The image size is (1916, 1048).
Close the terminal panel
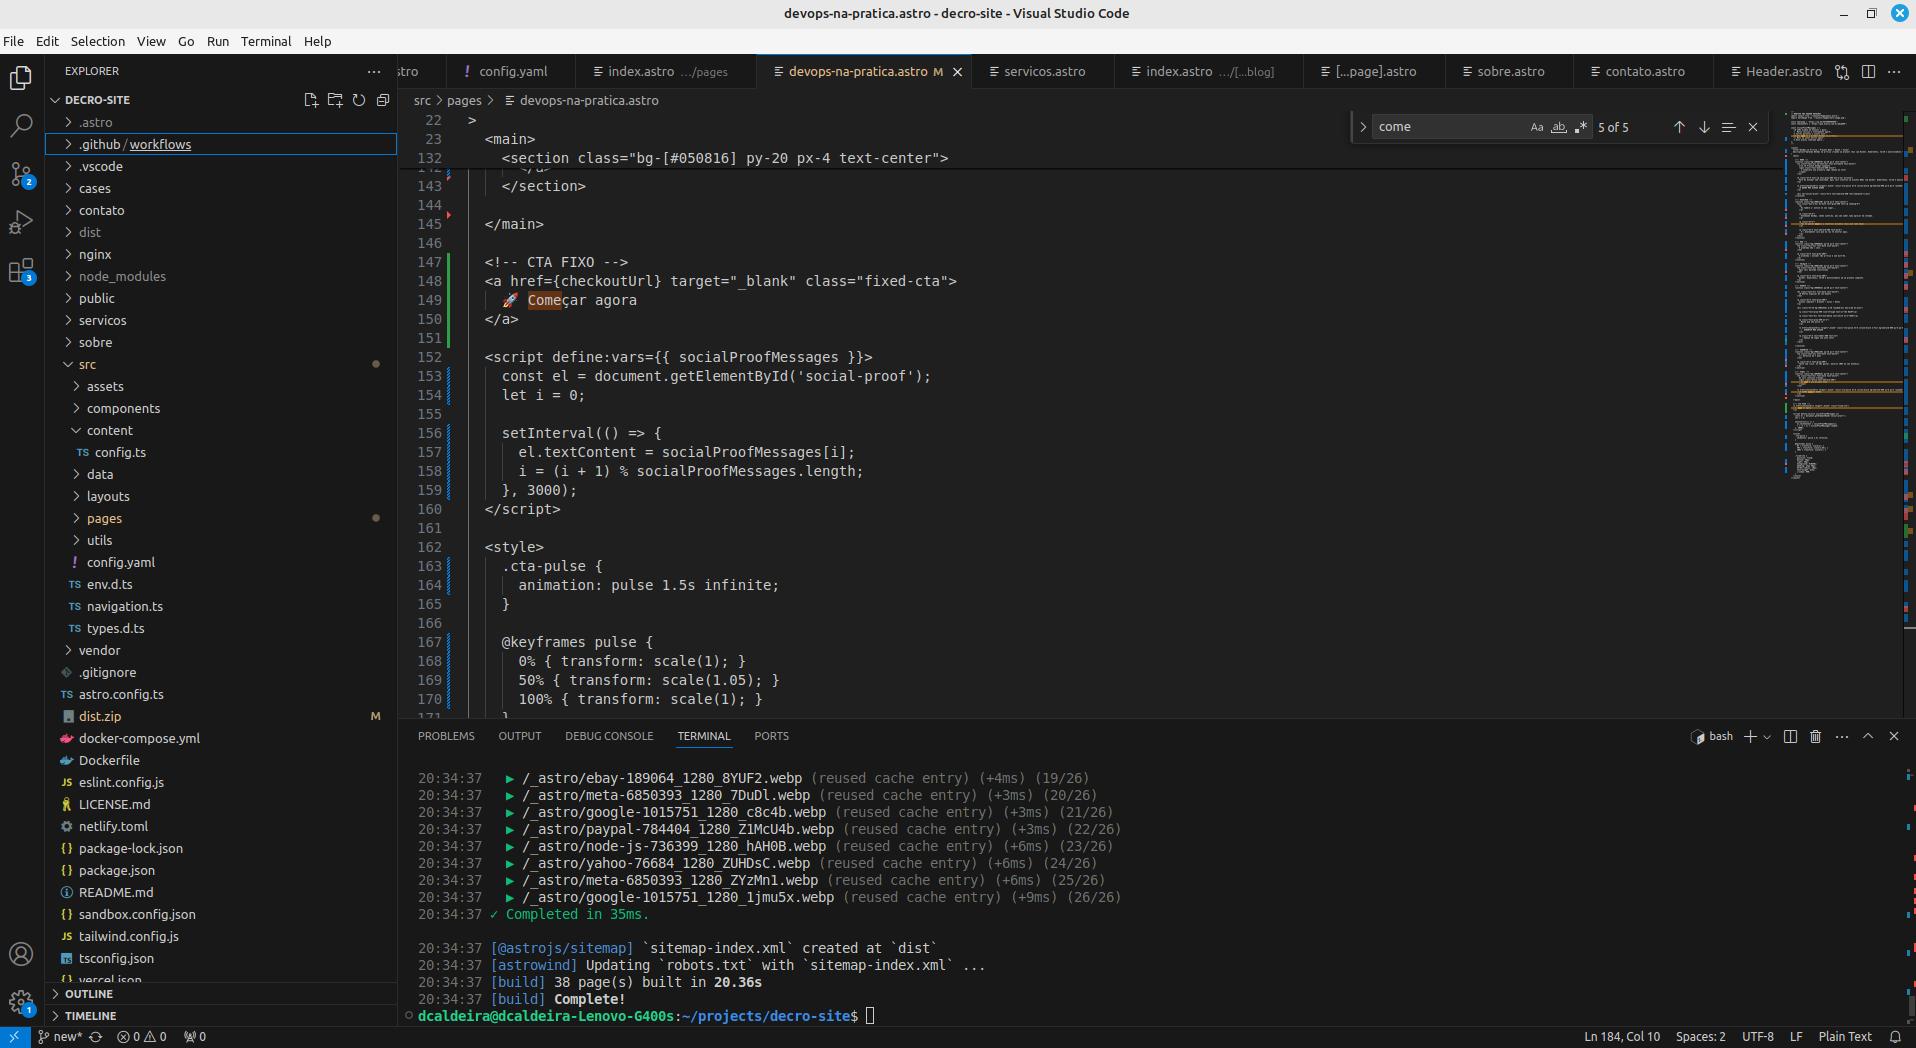(x=1894, y=736)
